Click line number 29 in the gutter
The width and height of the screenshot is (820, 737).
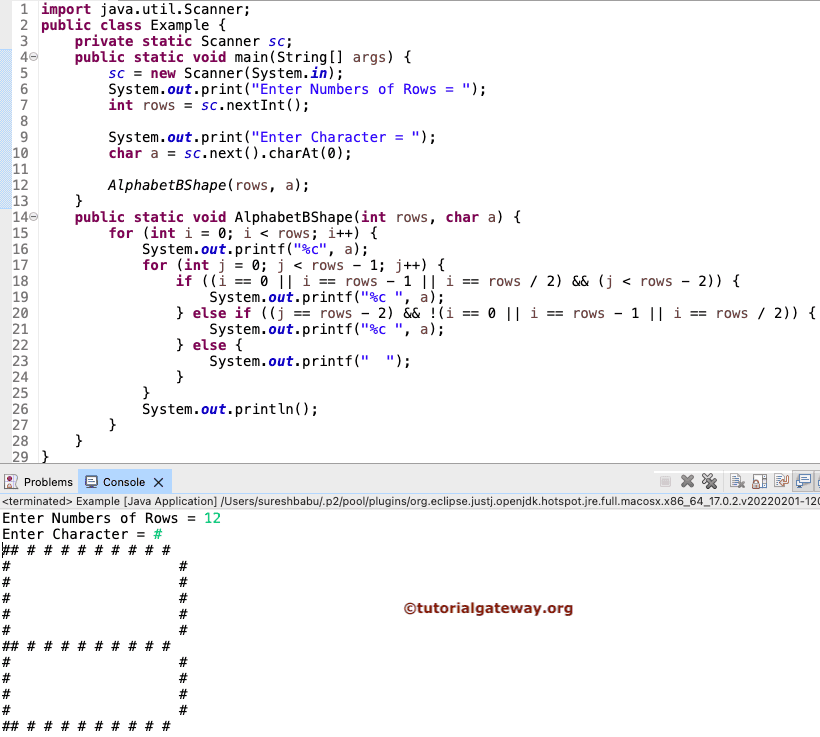[x=20, y=457]
